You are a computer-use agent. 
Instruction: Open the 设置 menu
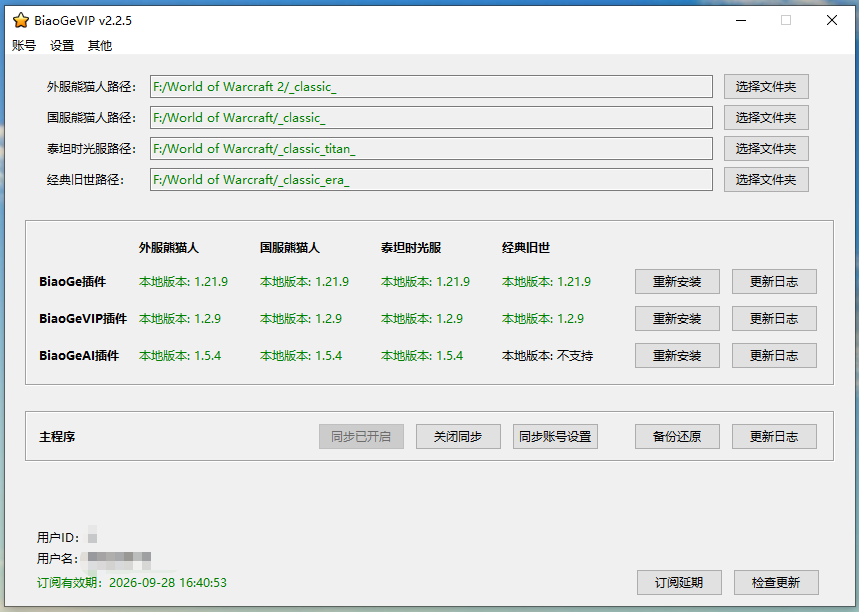(x=62, y=45)
